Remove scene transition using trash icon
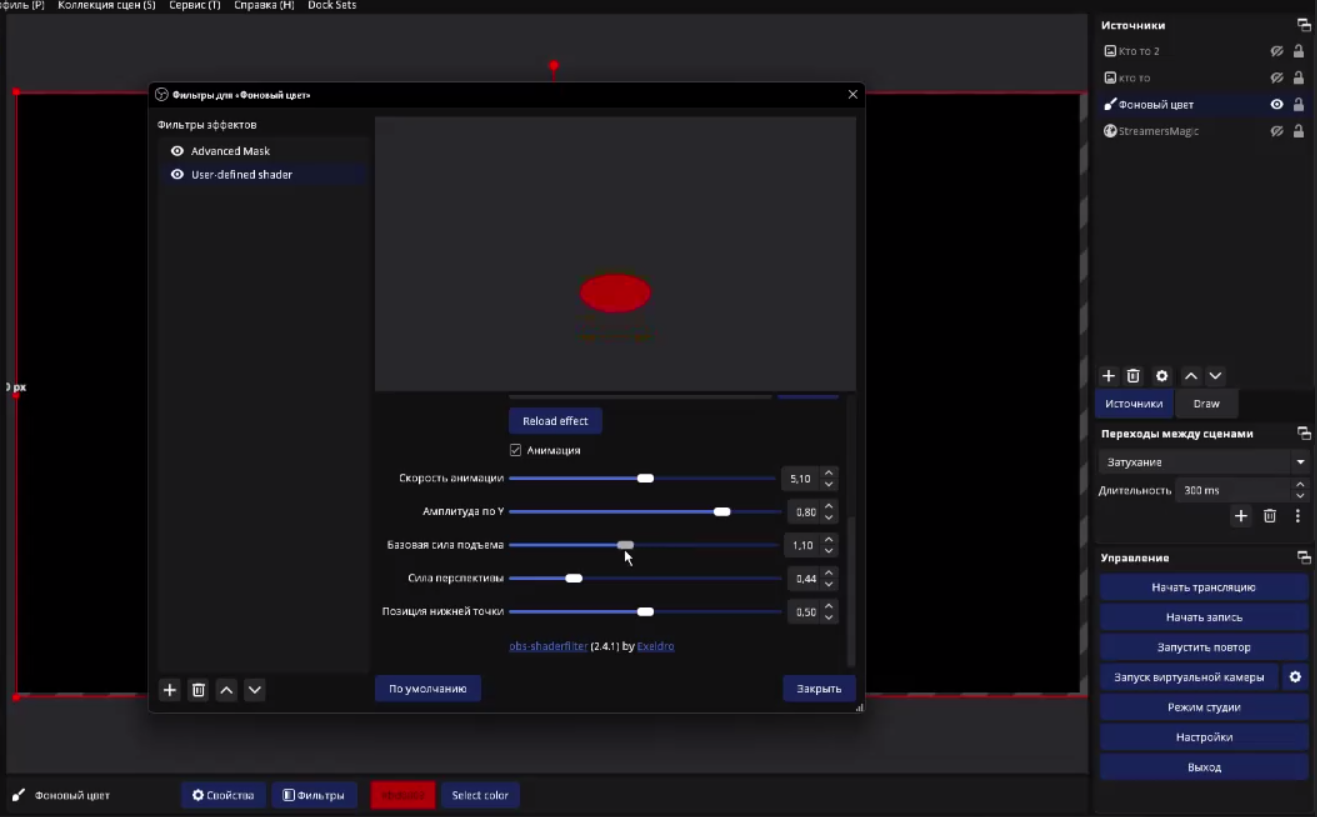The width and height of the screenshot is (1317, 817). click(x=1270, y=516)
